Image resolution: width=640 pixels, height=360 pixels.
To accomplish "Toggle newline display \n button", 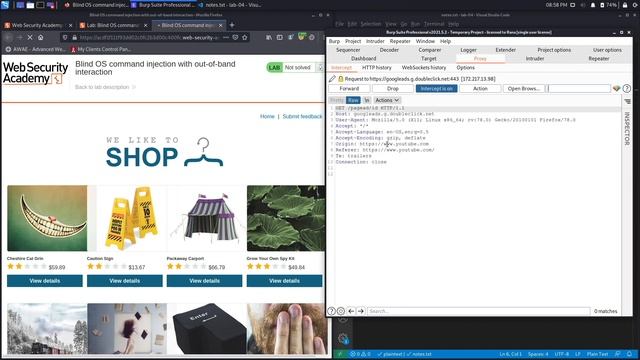I will tap(367, 100).
